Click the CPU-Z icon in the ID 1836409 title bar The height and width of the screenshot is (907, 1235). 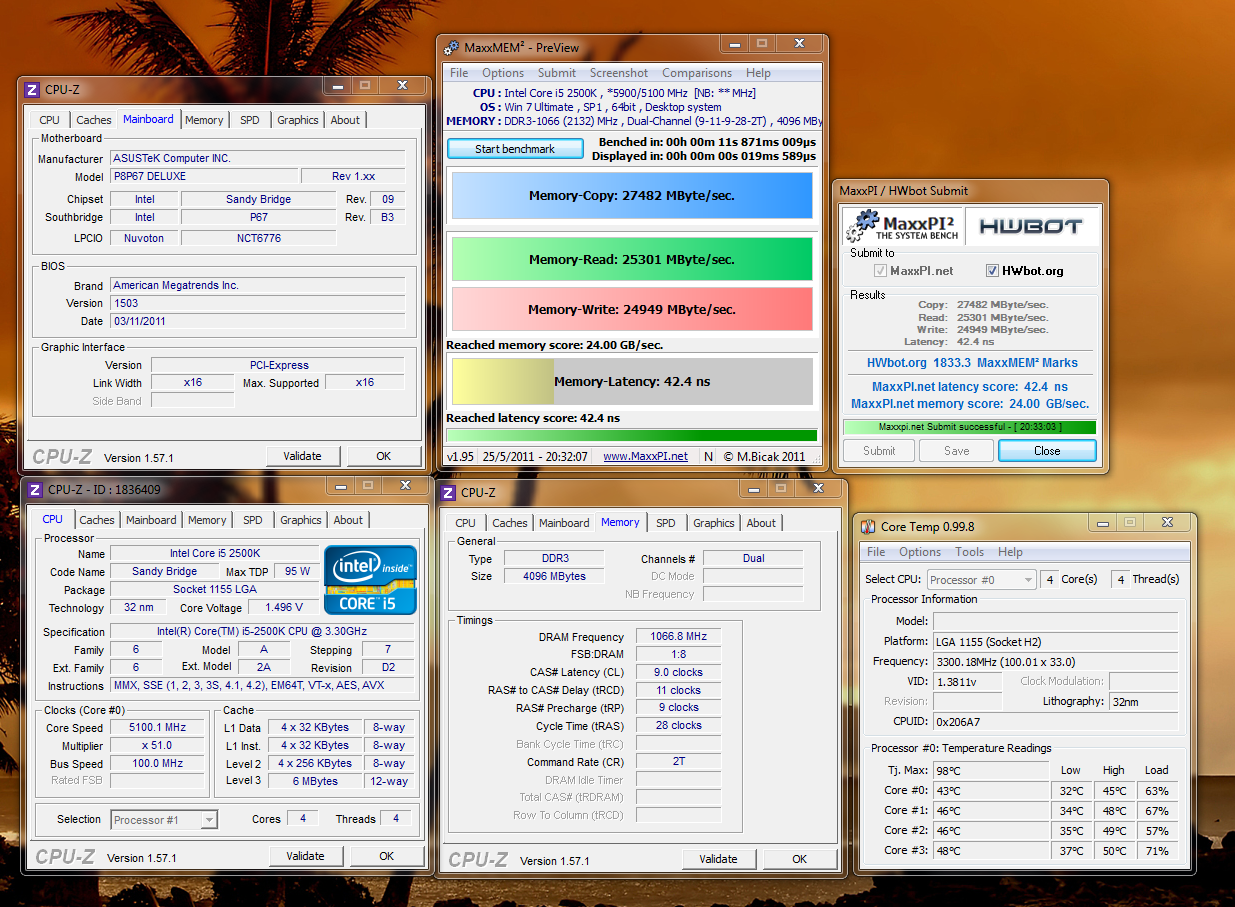click(x=35, y=489)
